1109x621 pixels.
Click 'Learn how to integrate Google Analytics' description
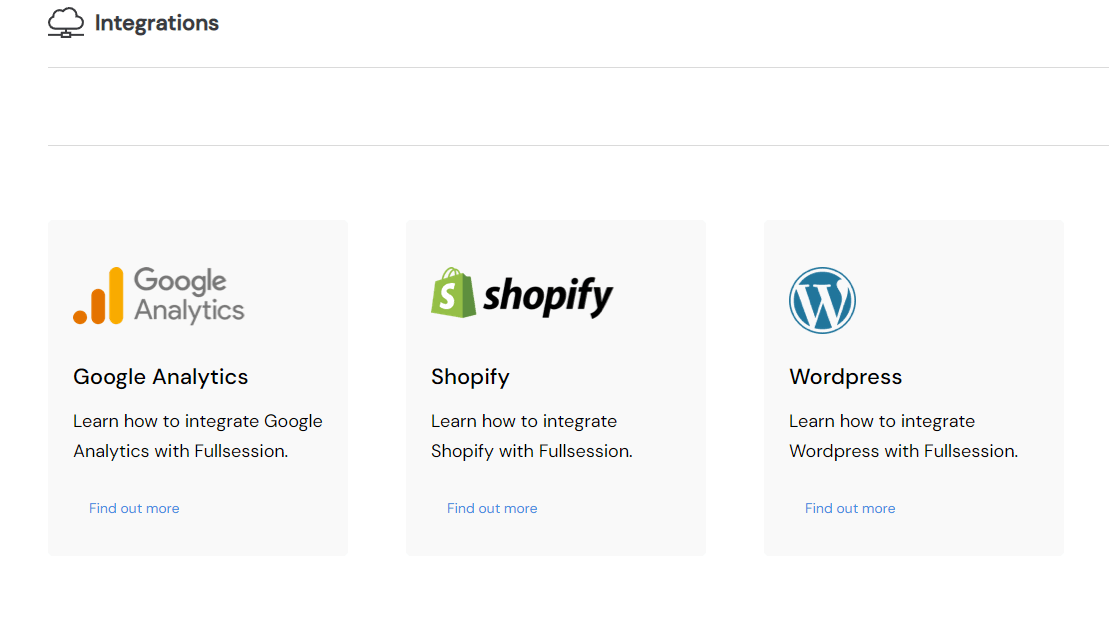point(198,436)
